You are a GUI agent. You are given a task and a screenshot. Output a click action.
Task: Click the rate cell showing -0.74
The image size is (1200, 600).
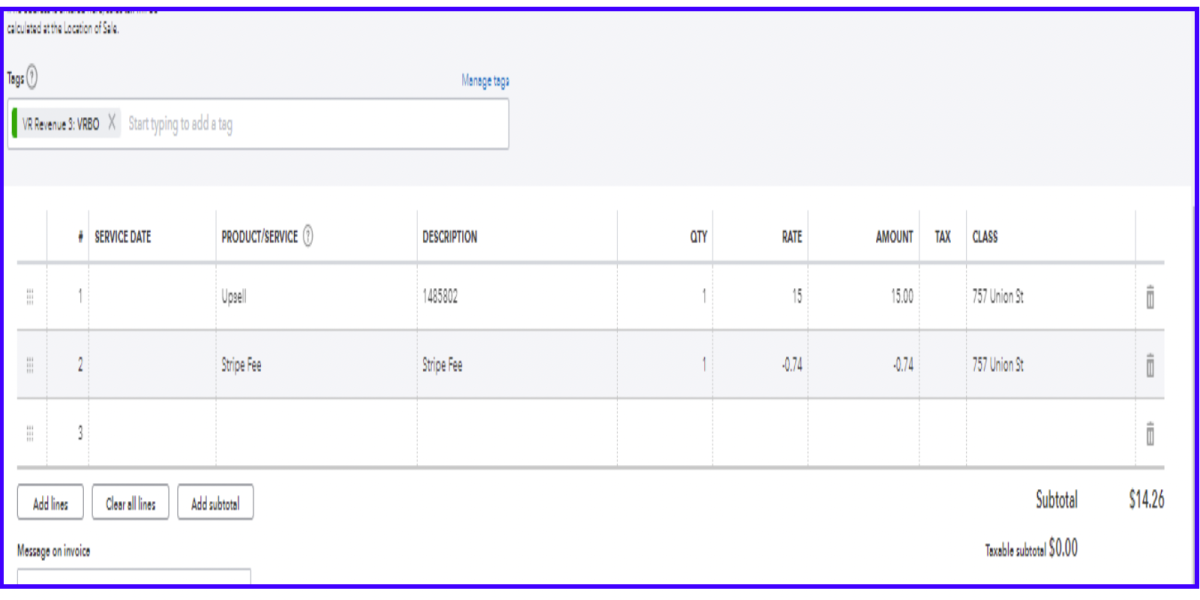coord(760,366)
